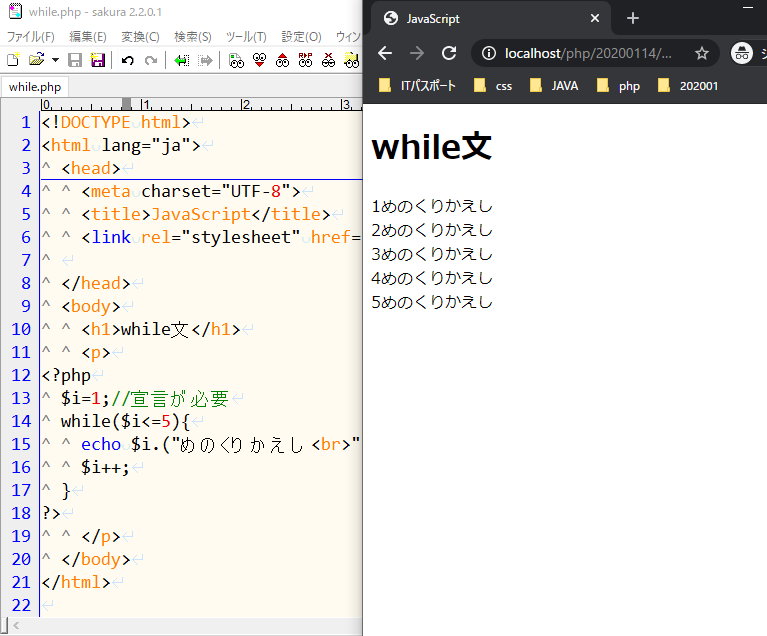Click the Undo arrow icon

tap(127, 60)
